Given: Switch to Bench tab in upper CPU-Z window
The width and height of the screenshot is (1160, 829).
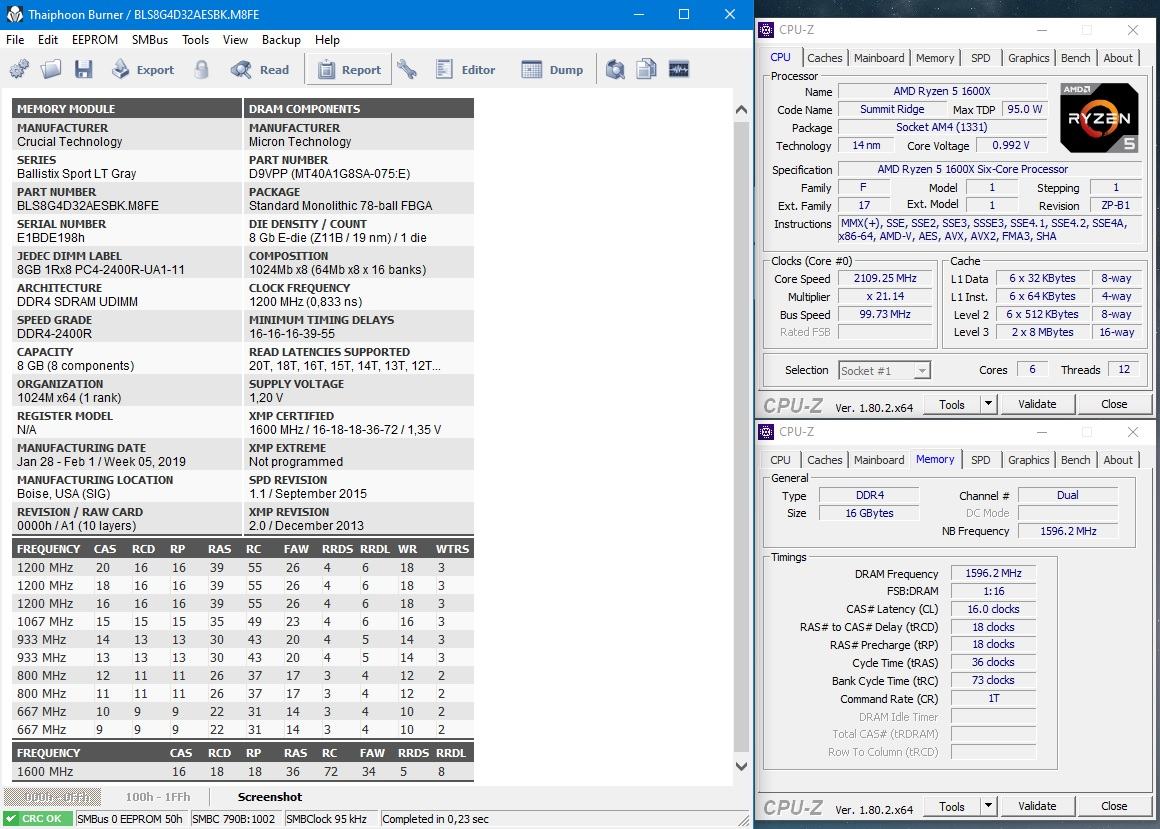Looking at the screenshot, I should click(1075, 58).
